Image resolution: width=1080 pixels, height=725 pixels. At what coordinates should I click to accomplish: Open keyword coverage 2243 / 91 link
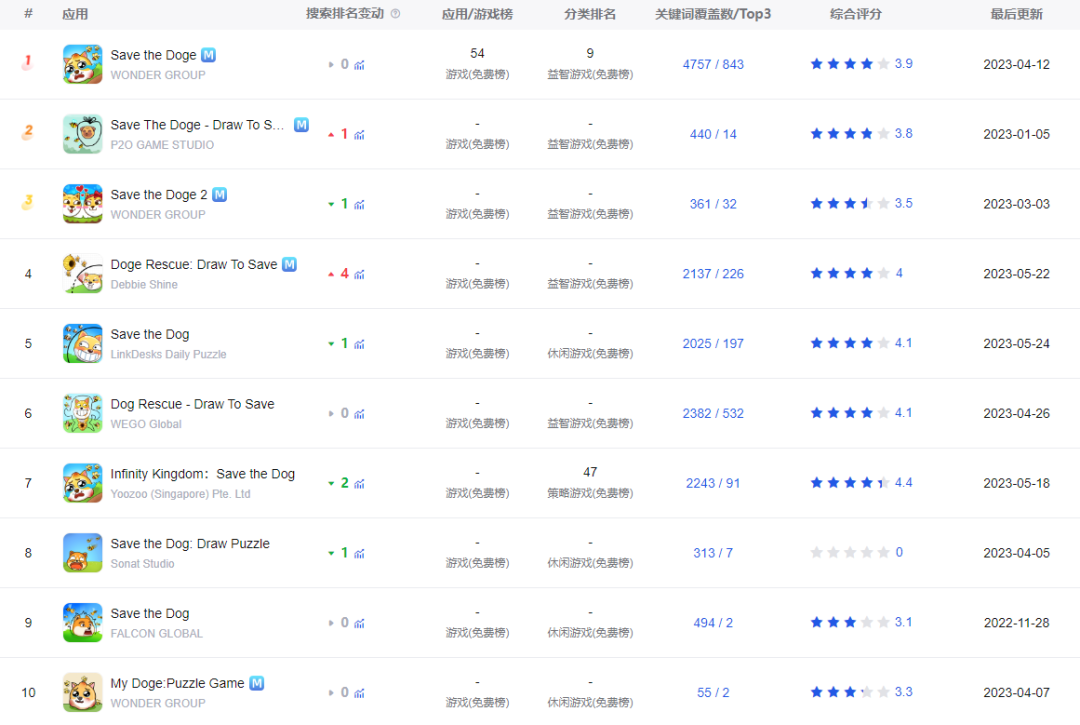point(713,483)
